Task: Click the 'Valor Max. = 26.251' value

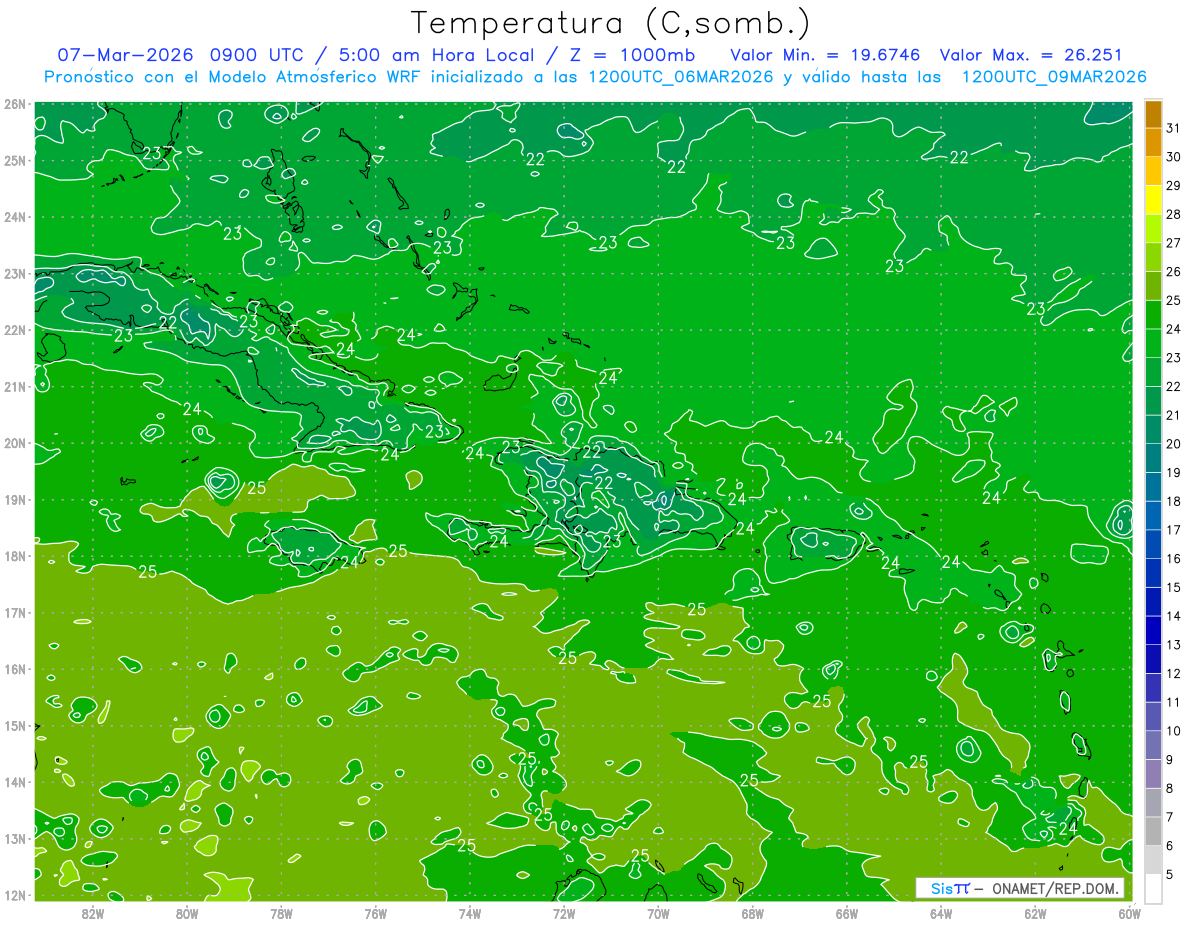Action: (x=1031, y=55)
